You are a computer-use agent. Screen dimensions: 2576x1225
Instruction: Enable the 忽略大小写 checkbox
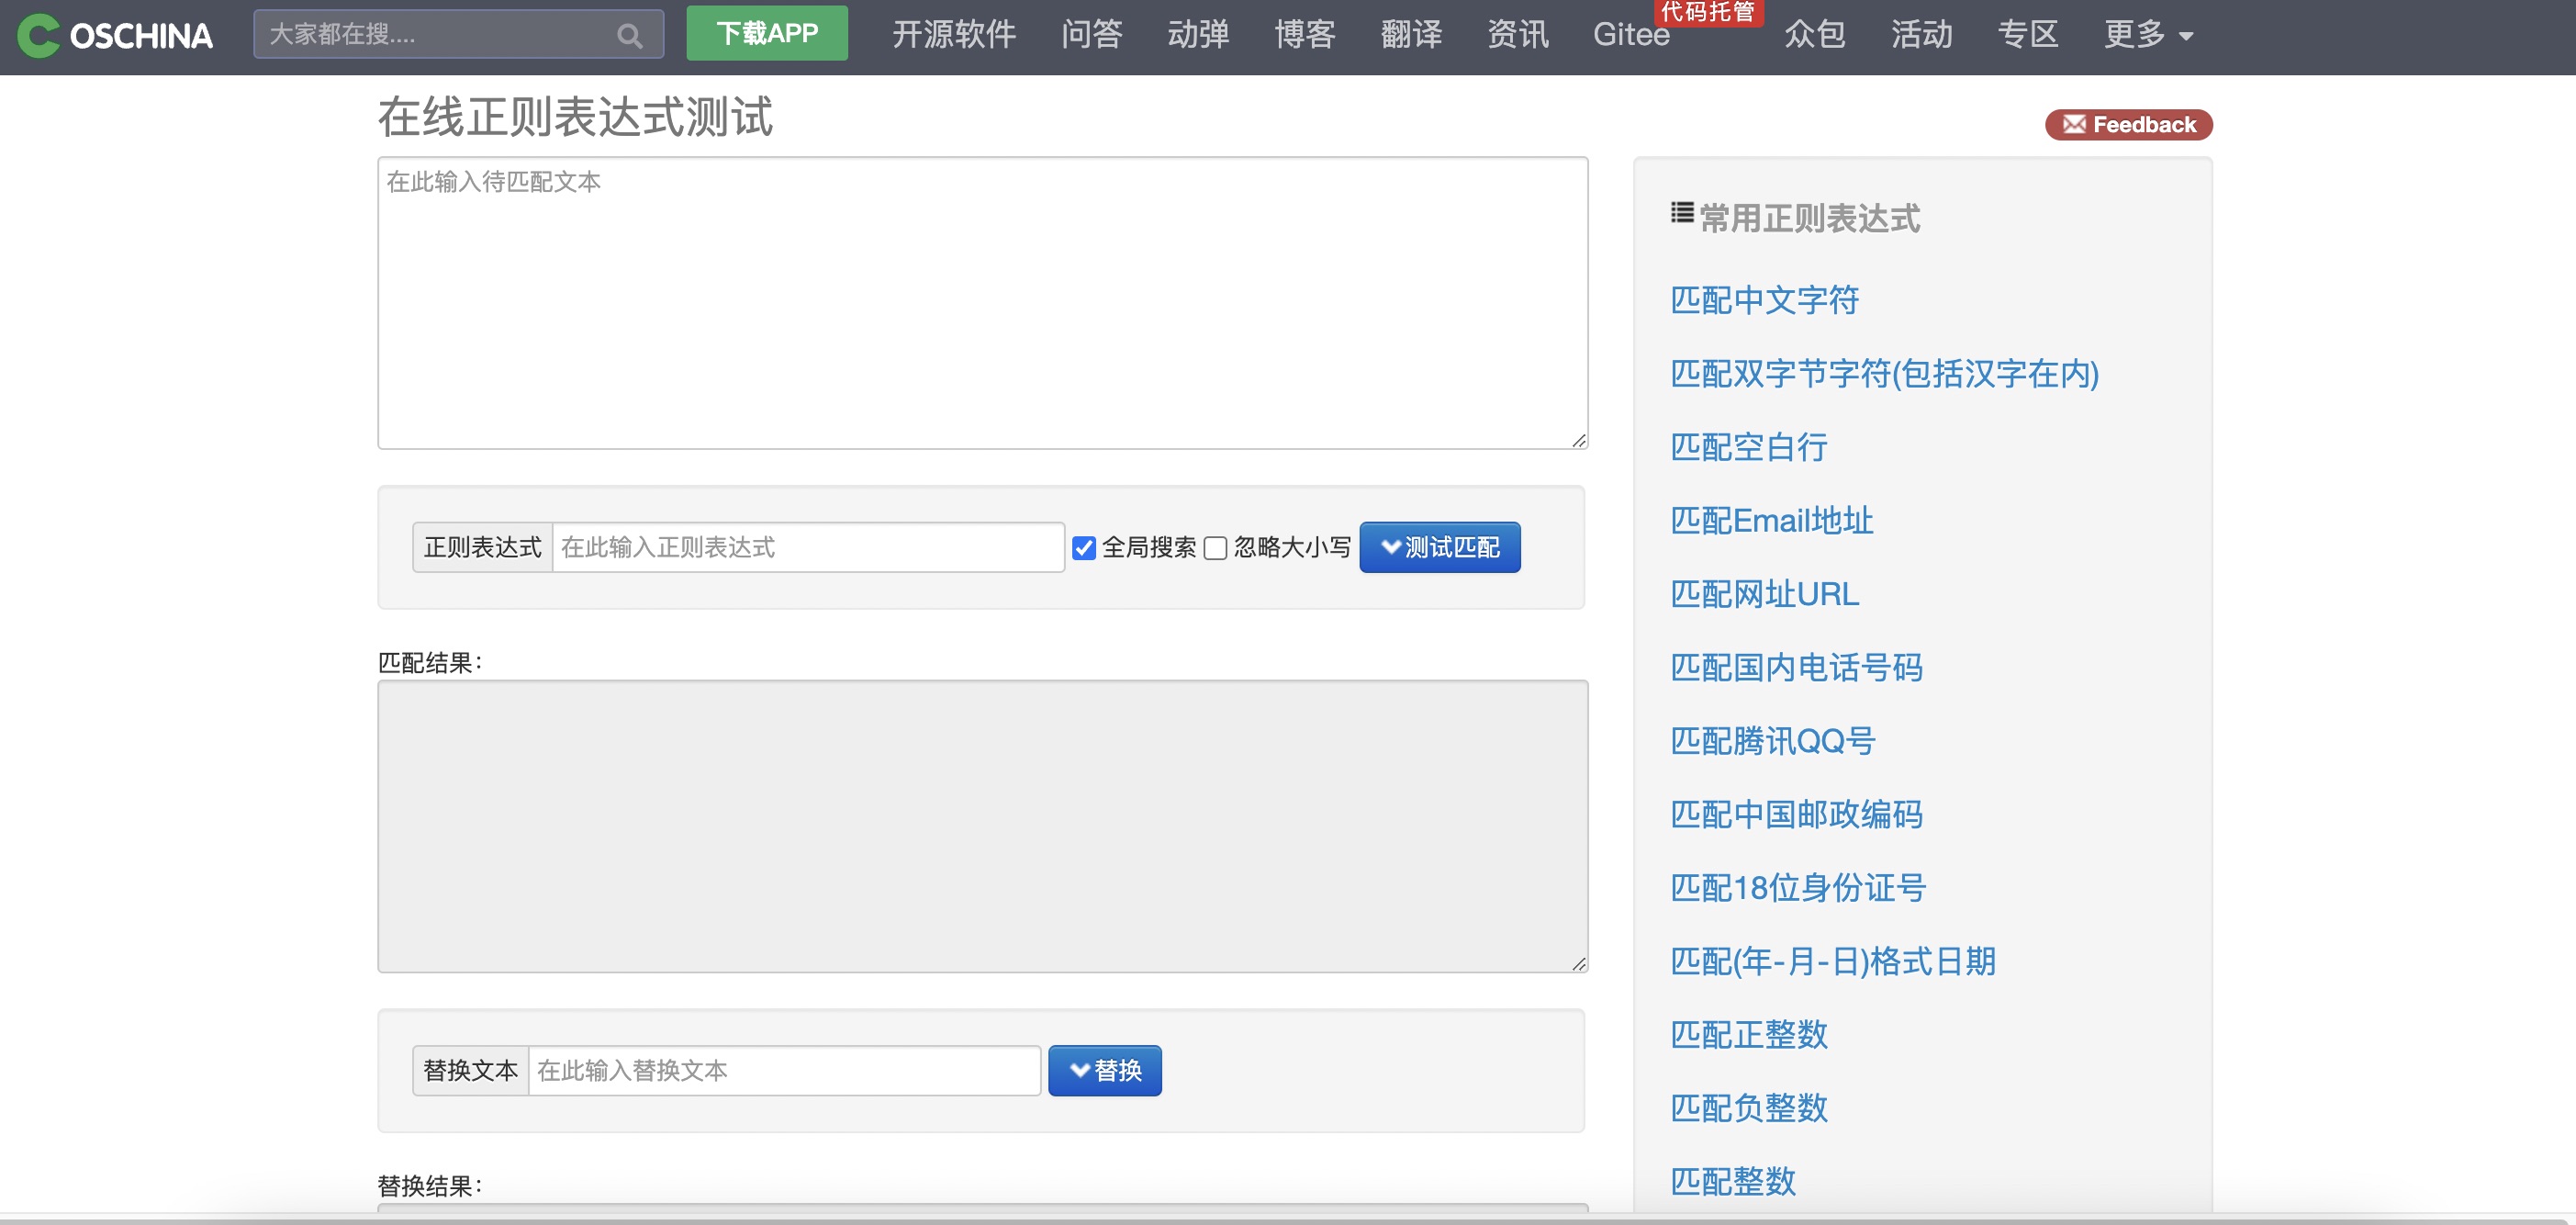(1215, 548)
